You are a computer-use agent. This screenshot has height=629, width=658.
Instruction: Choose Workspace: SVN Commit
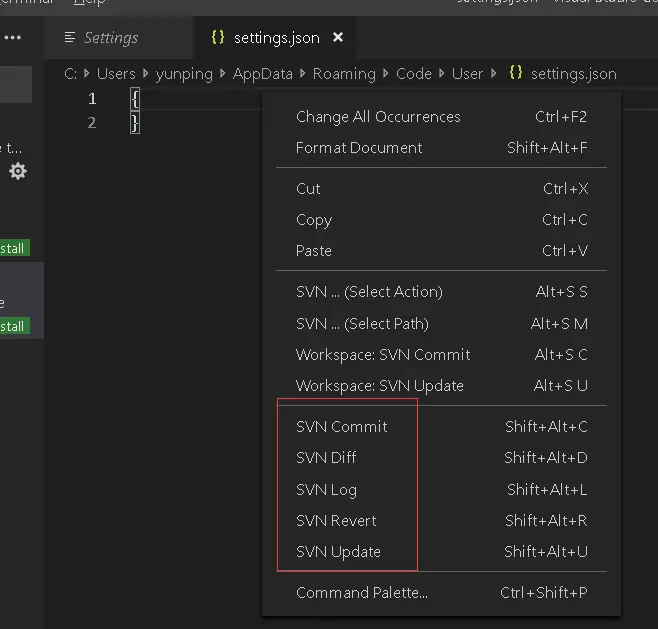441,355
